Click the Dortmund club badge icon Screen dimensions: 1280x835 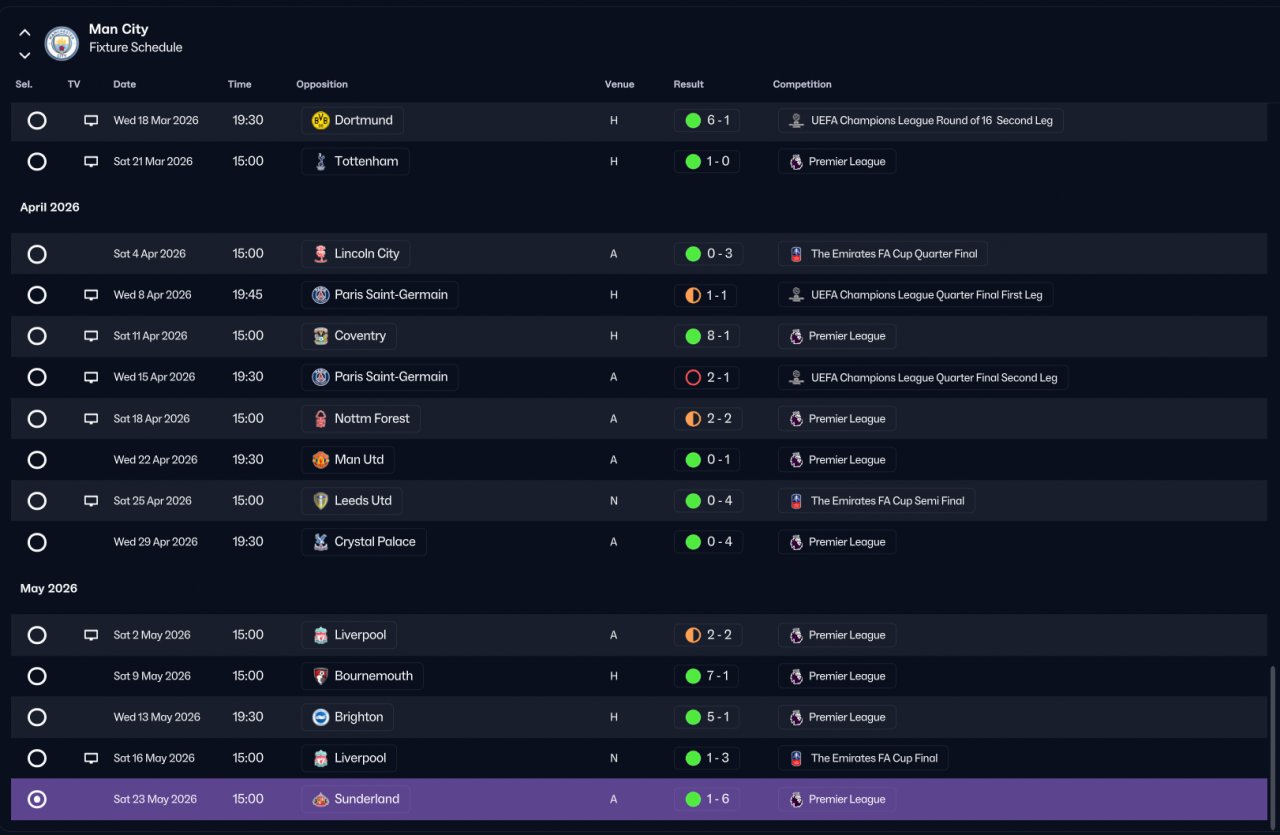(320, 120)
